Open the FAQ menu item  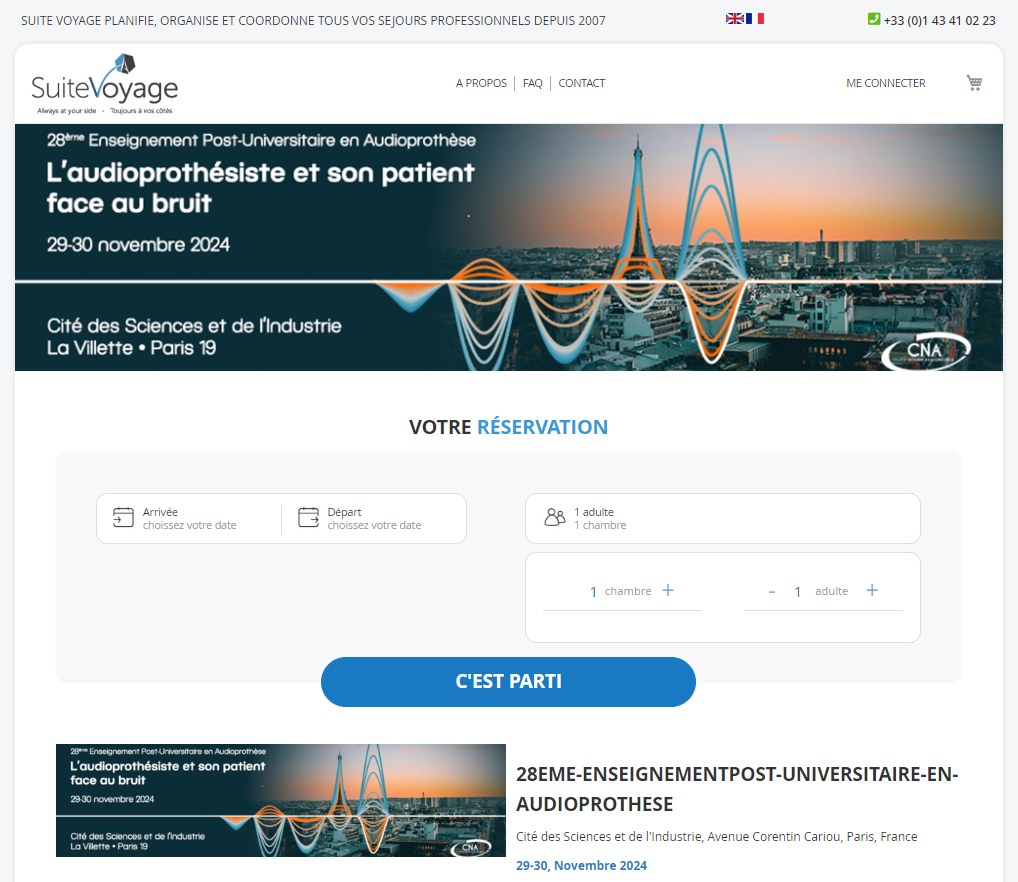[x=532, y=83]
